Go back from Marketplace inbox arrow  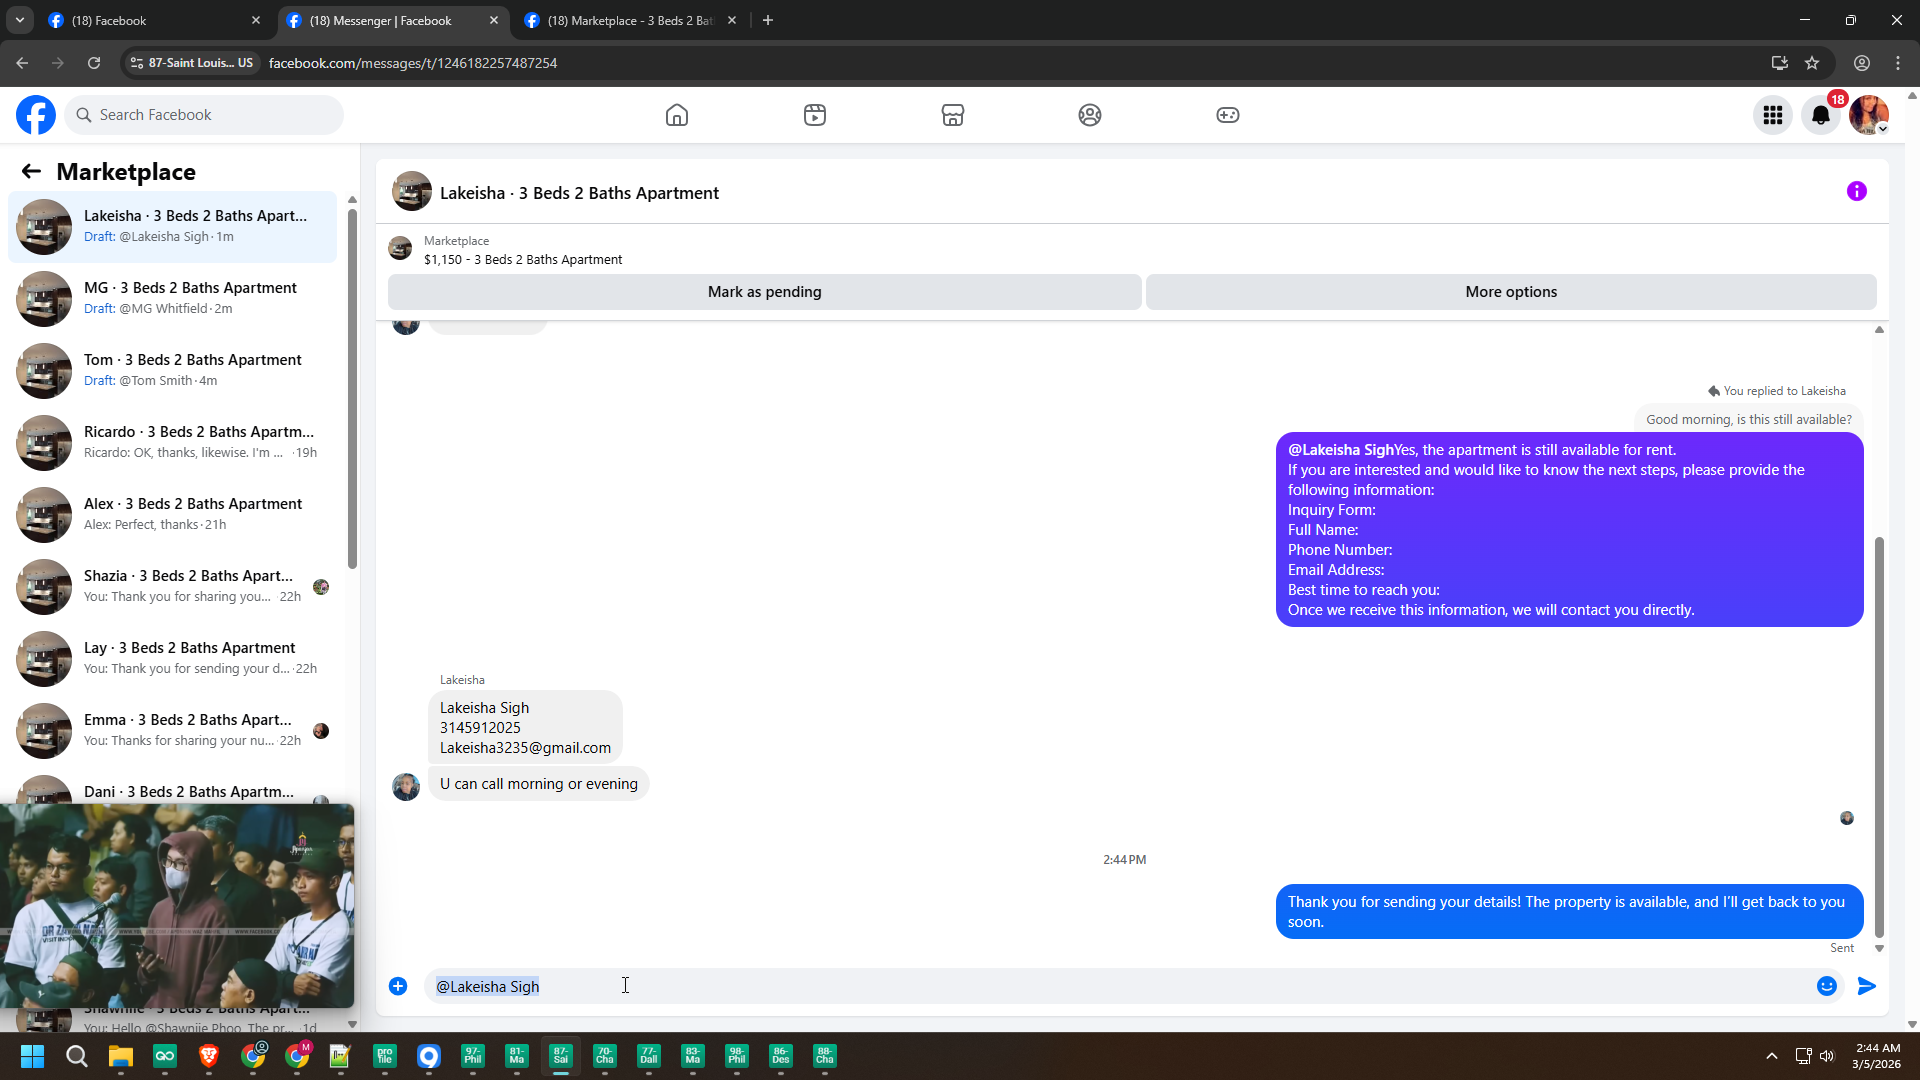point(31,171)
